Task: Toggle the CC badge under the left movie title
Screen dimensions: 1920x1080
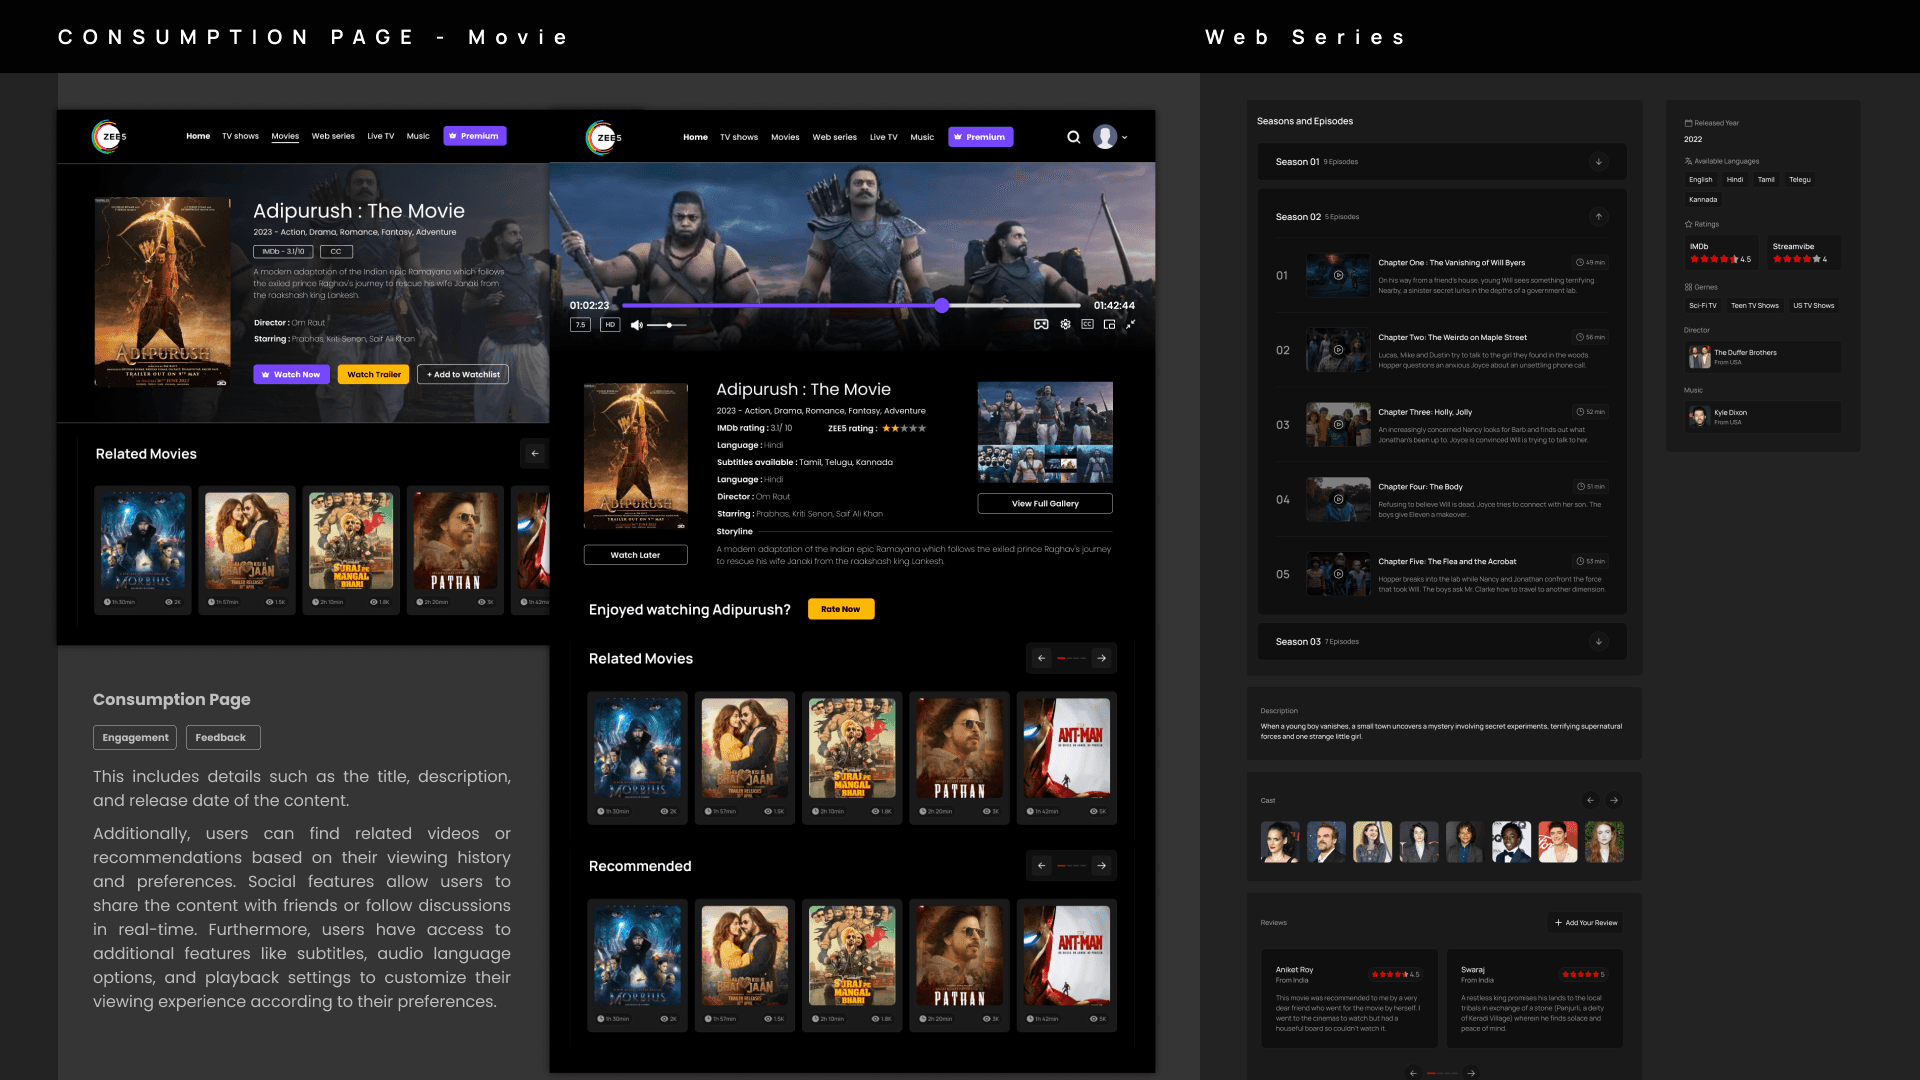Action: [x=336, y=252]
